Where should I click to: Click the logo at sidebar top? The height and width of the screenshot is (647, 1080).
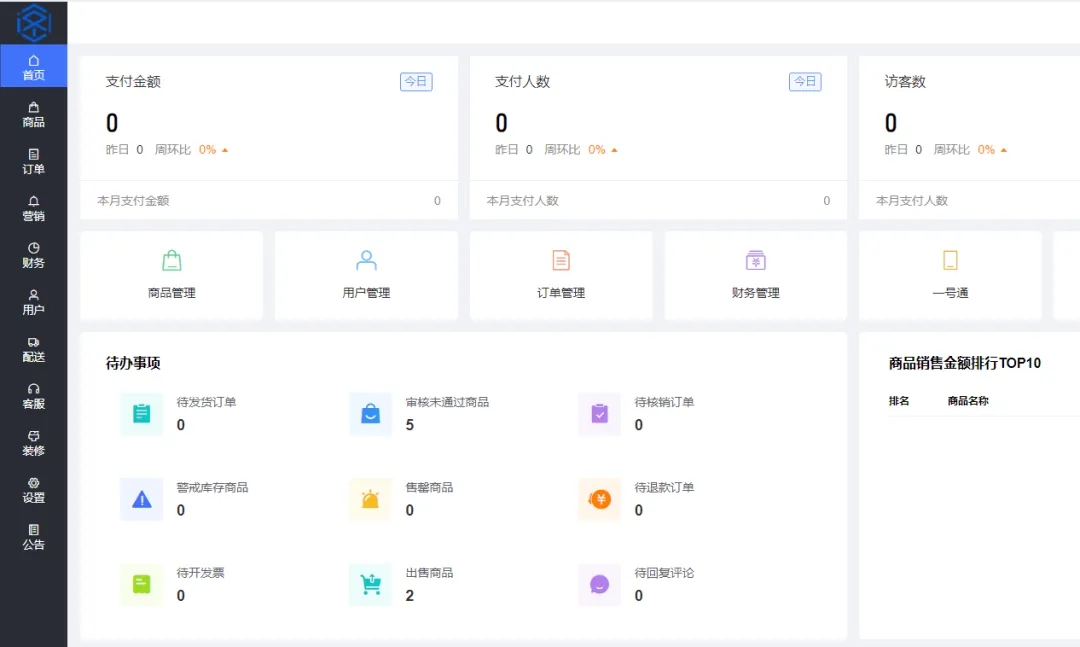click(33, 21)
